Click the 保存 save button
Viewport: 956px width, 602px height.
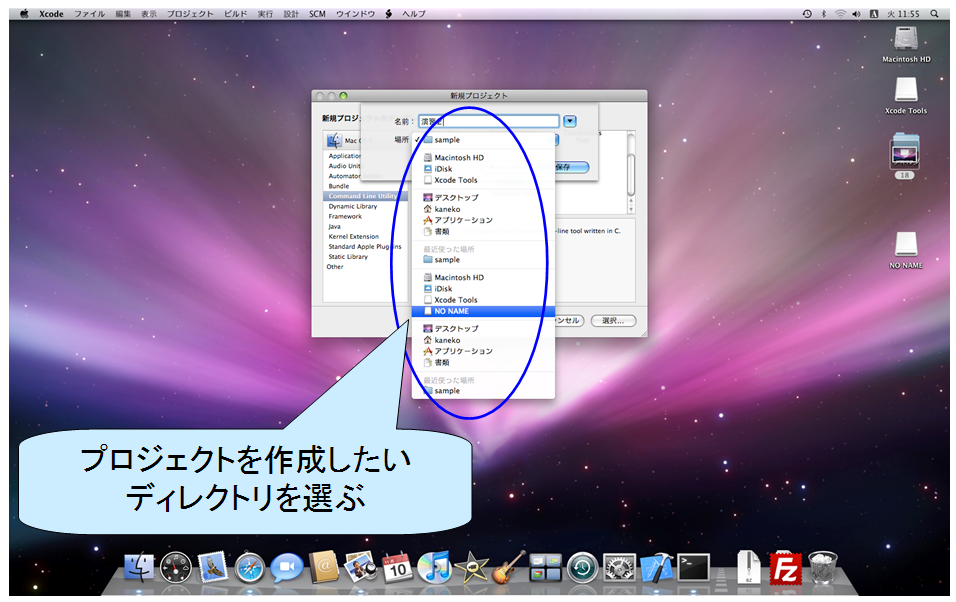click(x=569, y=167)
